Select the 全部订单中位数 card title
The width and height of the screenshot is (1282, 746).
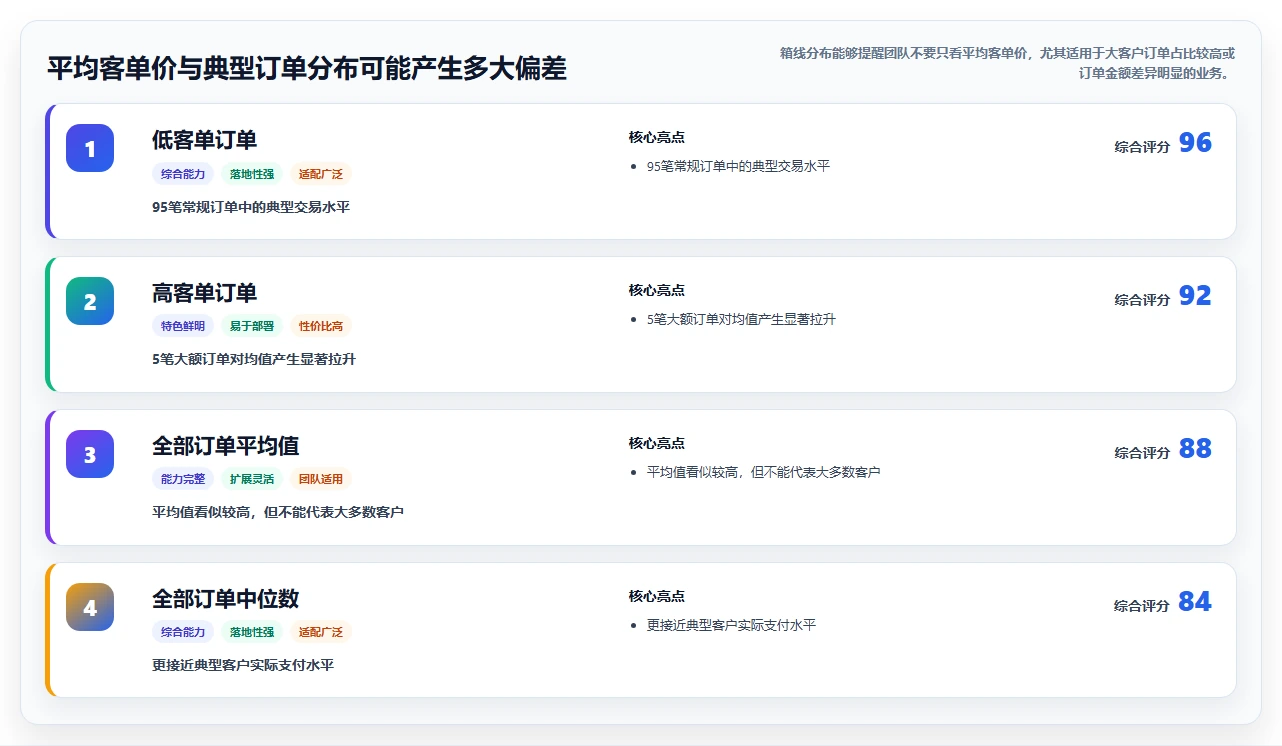(x=225, y=599)
